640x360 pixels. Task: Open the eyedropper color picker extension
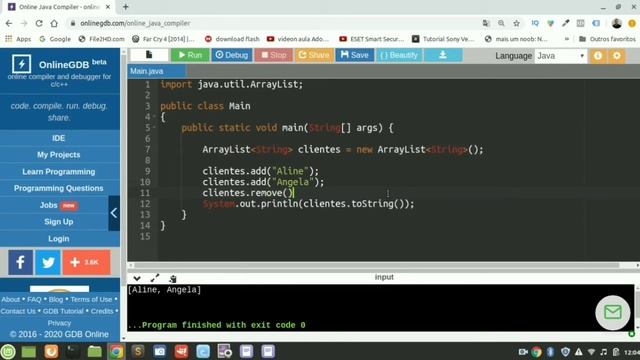pos(565,23)
